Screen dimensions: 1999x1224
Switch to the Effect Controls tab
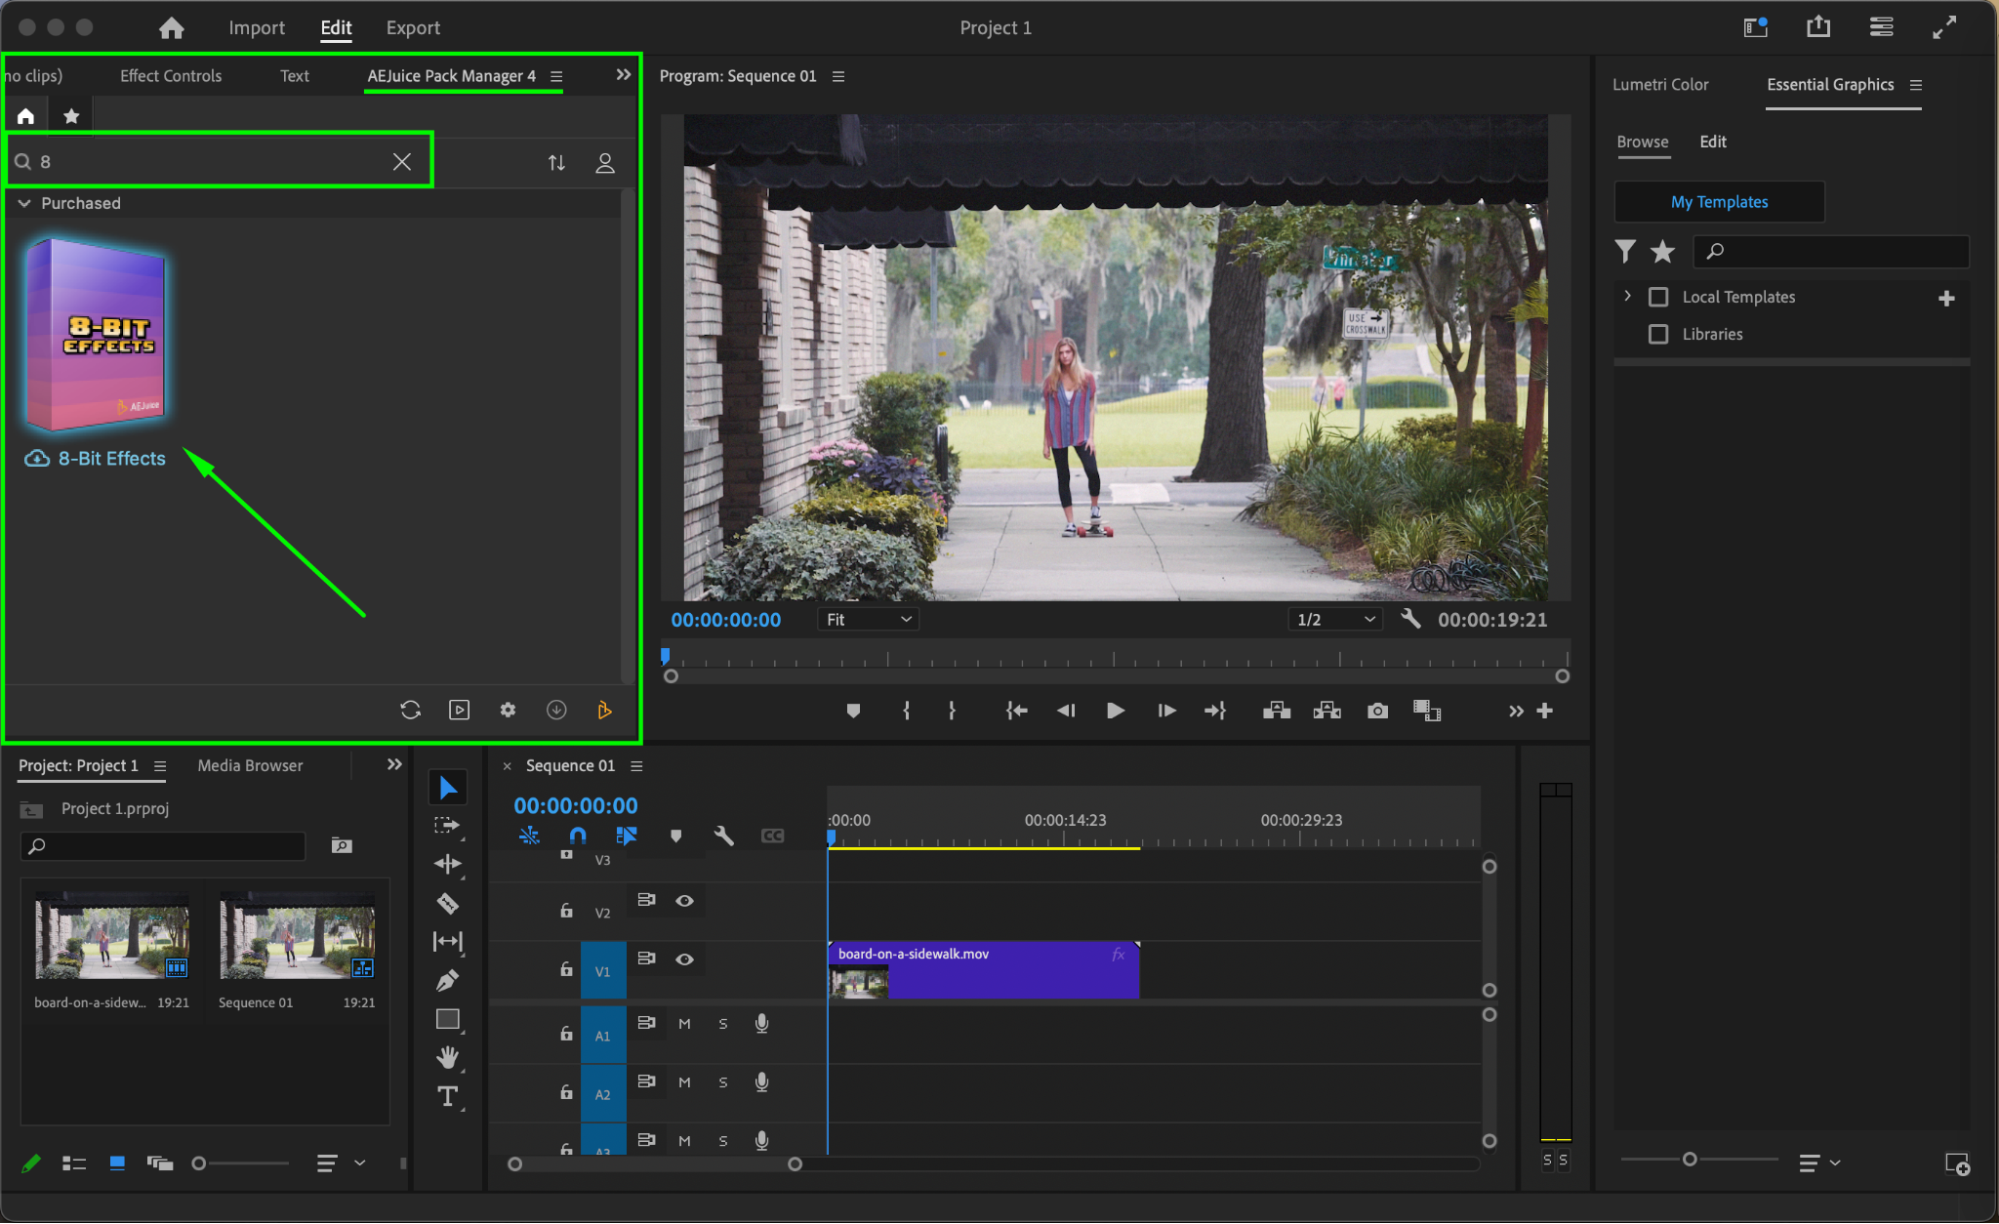(171, 76)
